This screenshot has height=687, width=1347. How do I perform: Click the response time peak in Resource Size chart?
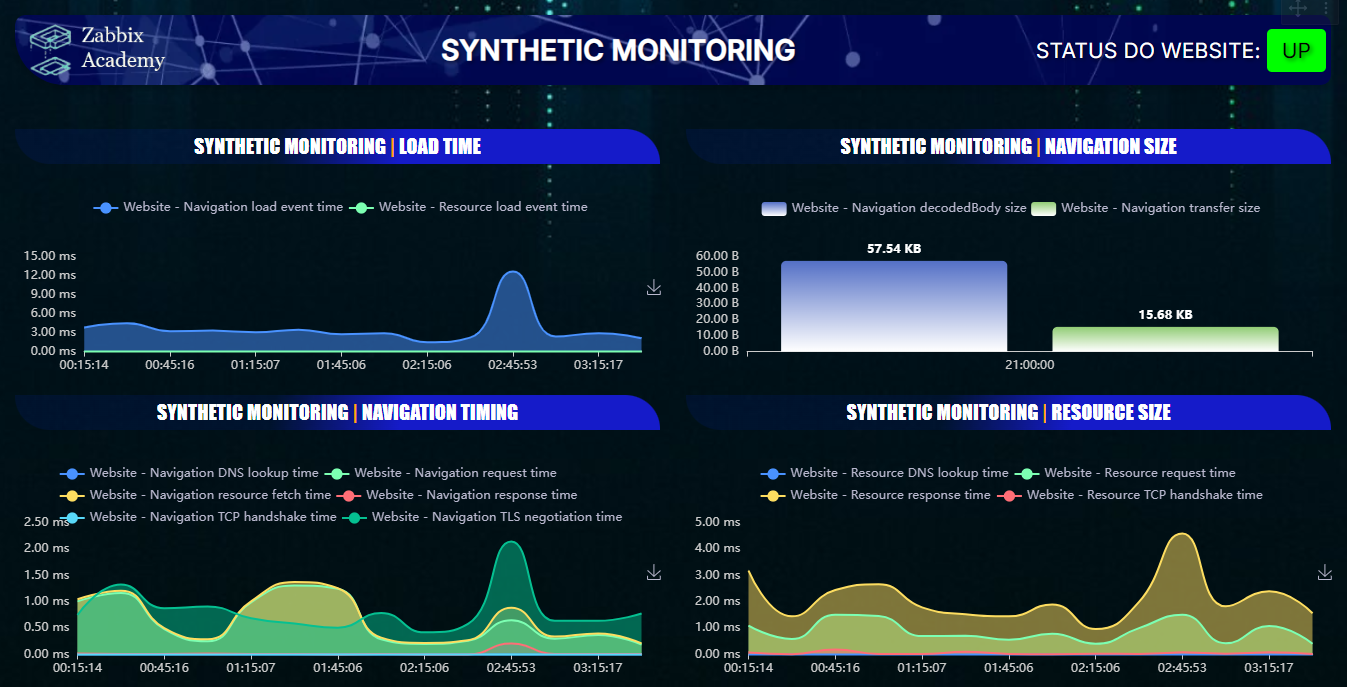(1183, 534)
